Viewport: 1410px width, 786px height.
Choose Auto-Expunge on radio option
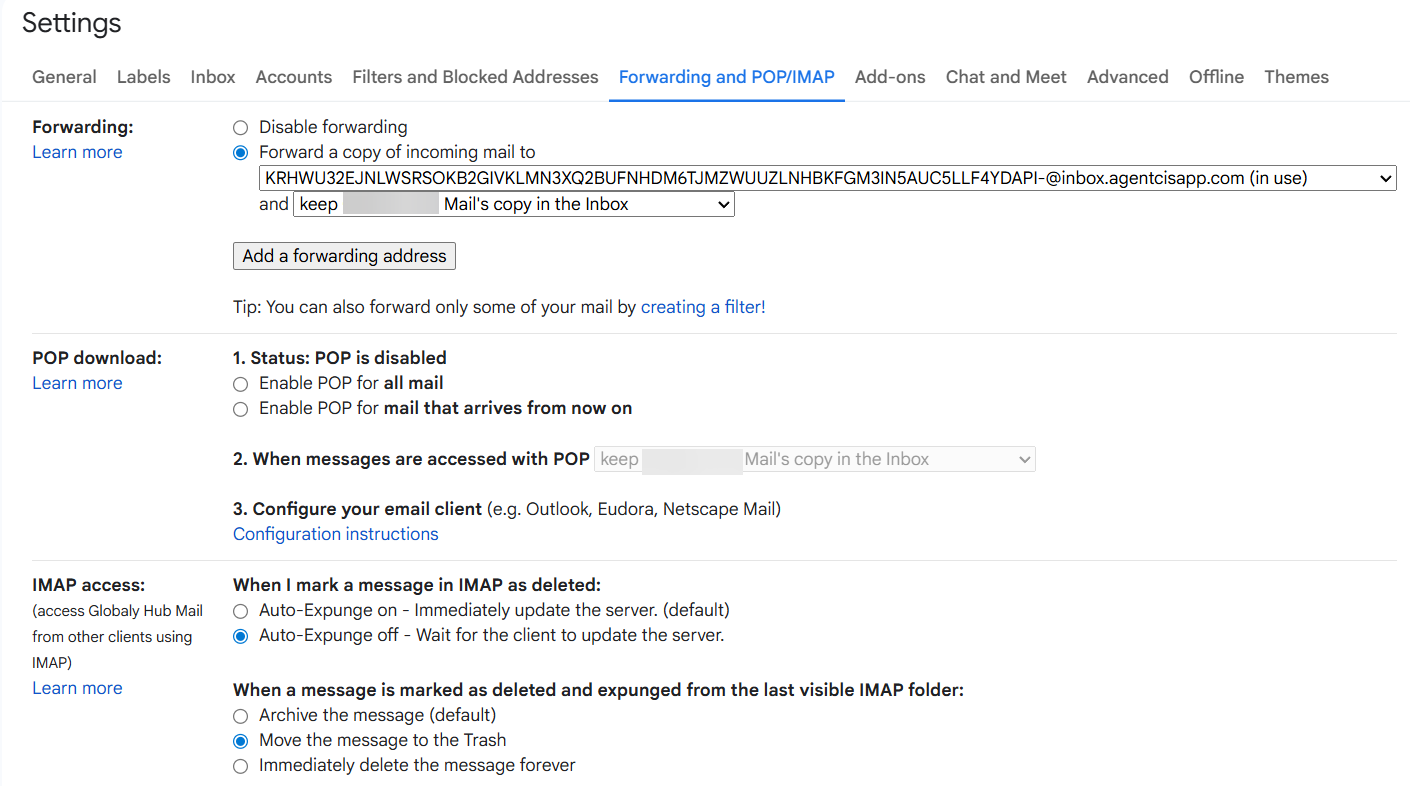[x=240, y=610]
